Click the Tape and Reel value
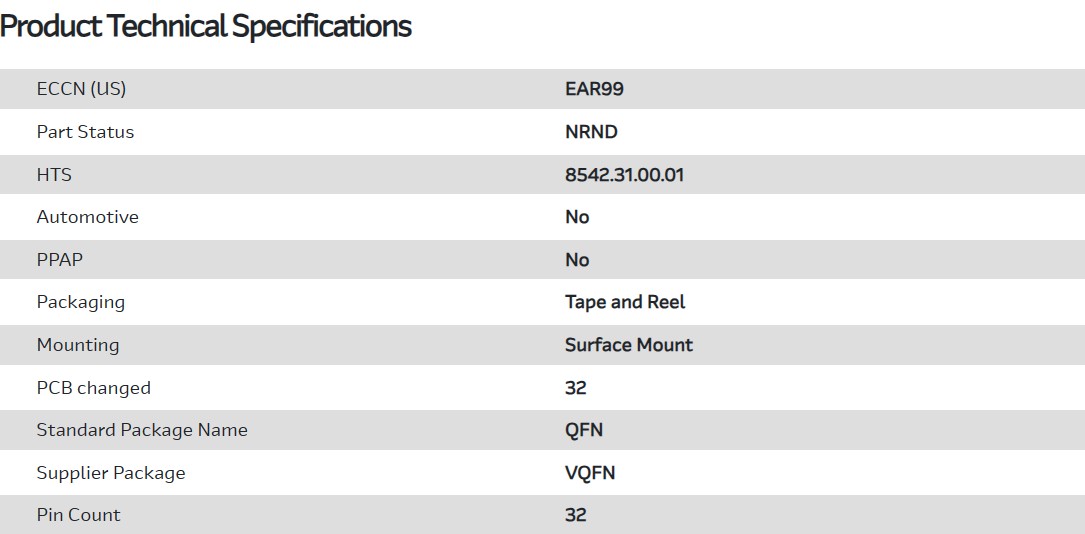1085x534 pixels. point(625,302)
